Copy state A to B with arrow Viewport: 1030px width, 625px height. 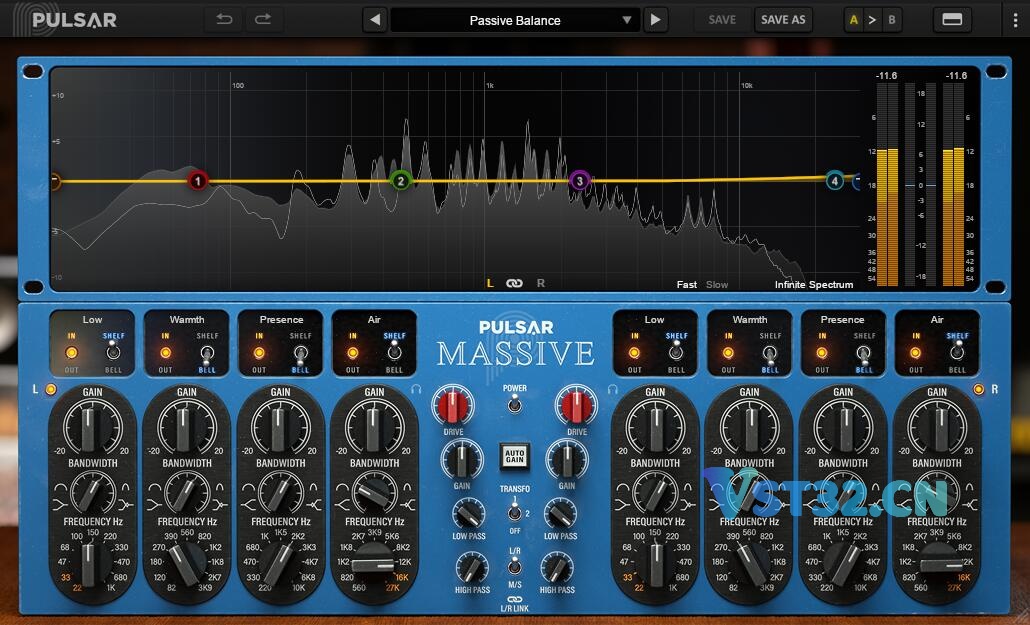(x=872, y=20)
